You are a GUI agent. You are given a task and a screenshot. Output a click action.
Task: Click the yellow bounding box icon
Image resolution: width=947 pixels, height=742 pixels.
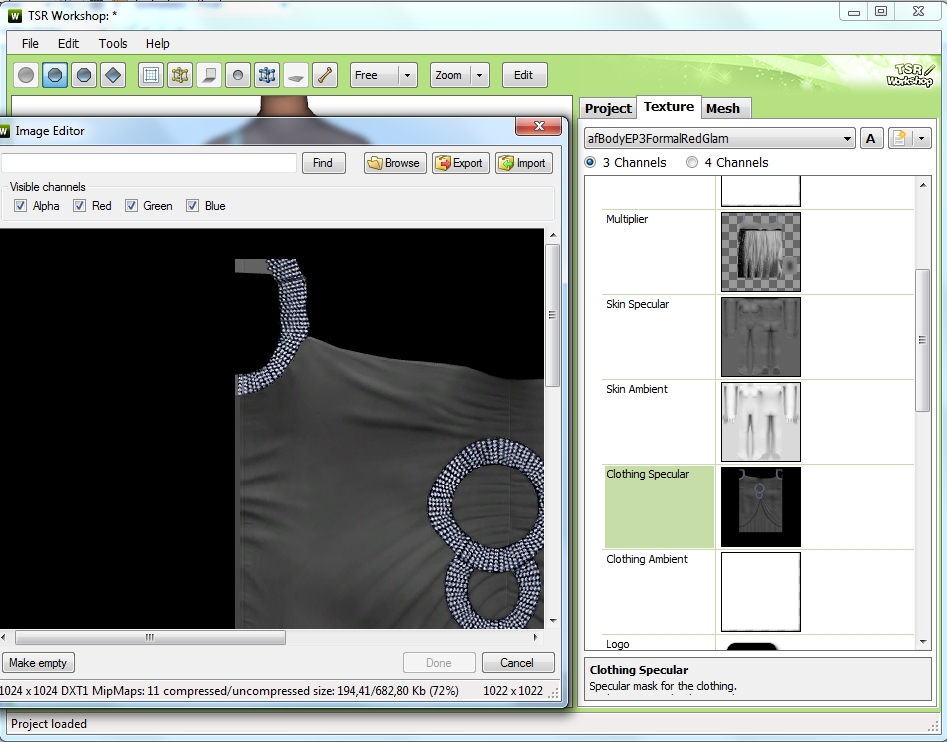point(180,75)
